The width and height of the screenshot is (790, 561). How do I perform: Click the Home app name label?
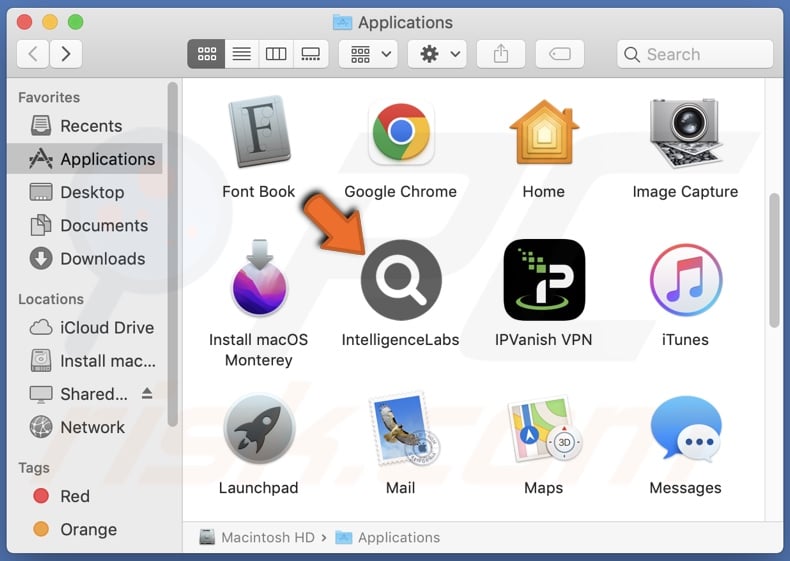(x=544, y=192)
